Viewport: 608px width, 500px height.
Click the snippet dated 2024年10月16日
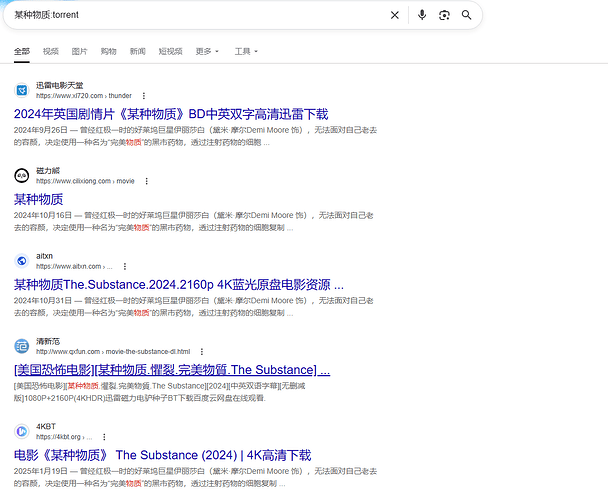pos(193,221)
